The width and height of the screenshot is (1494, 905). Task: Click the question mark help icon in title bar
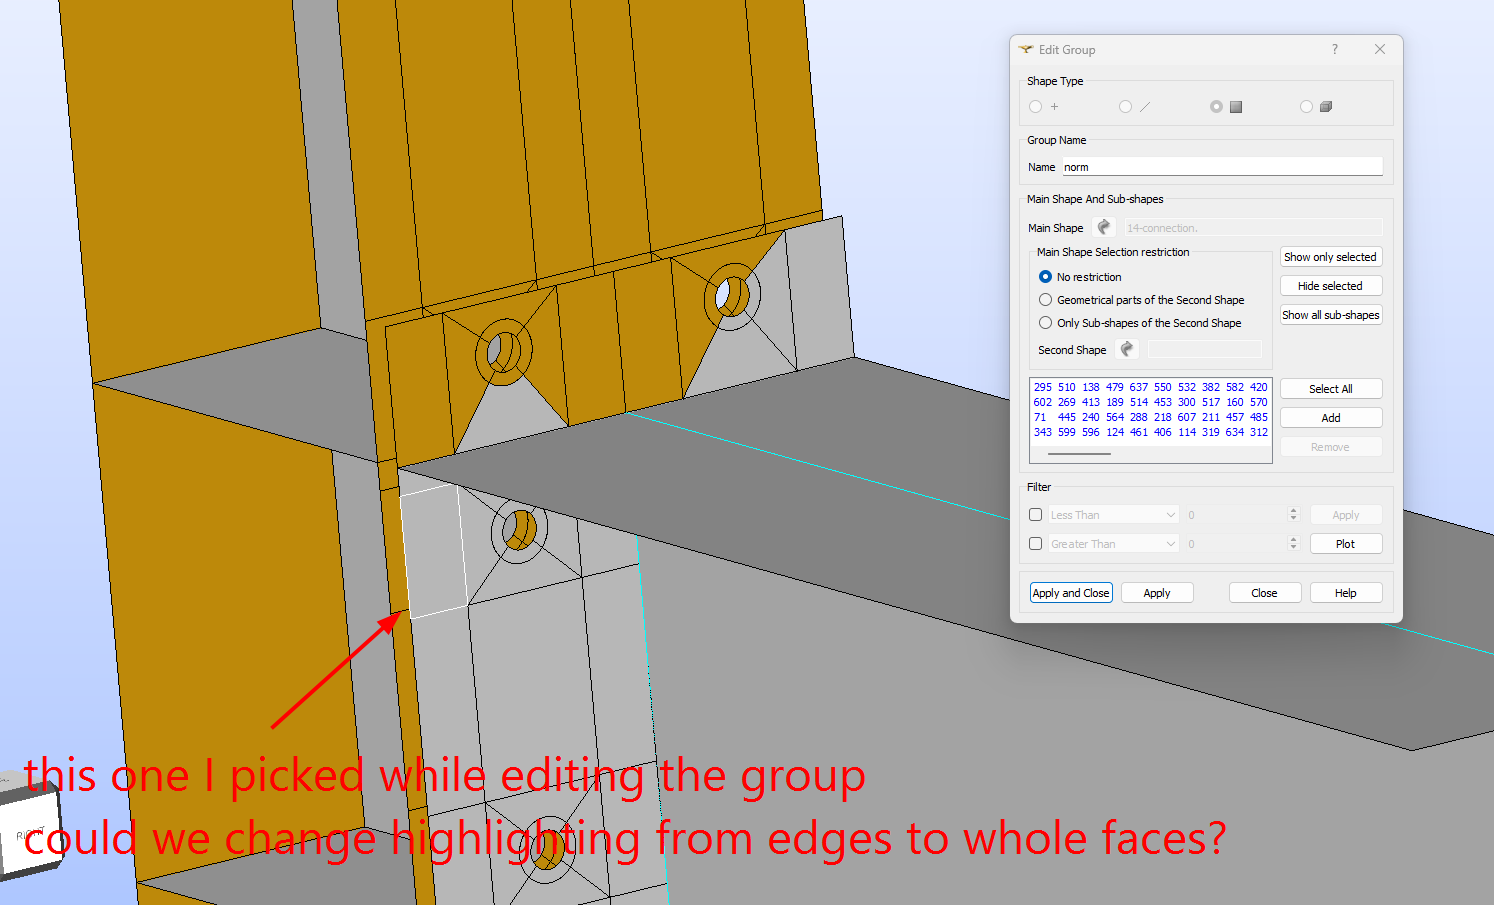(x=1334, y=49)
